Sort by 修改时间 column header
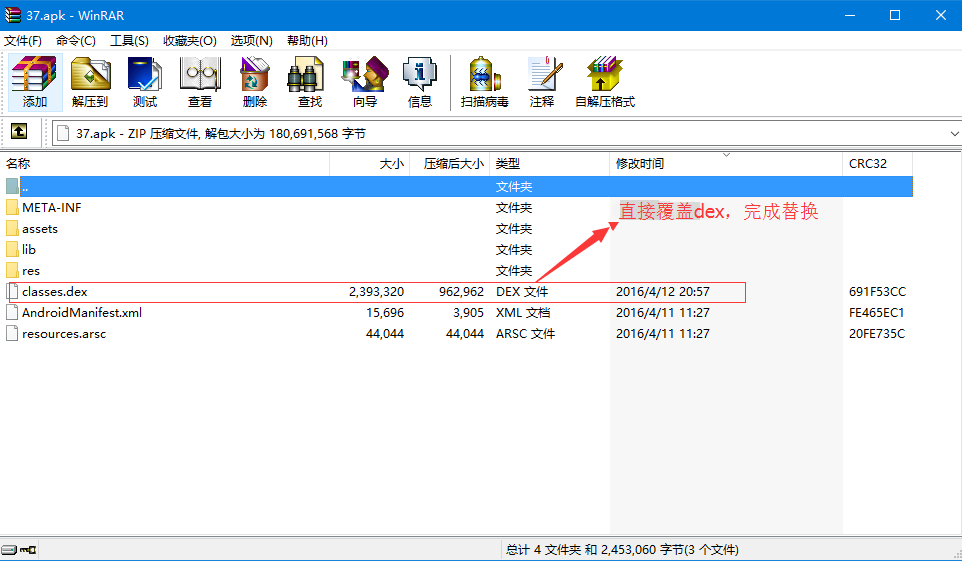This screenshot has height=561, width=962. point(726,163)
